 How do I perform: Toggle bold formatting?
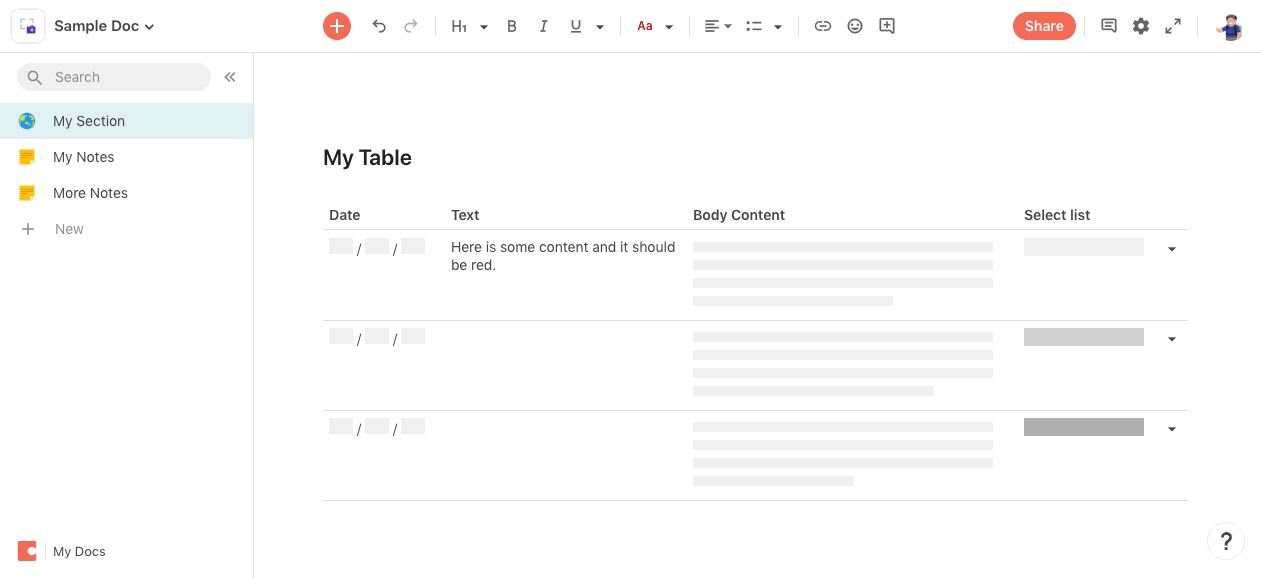[512, 26]
